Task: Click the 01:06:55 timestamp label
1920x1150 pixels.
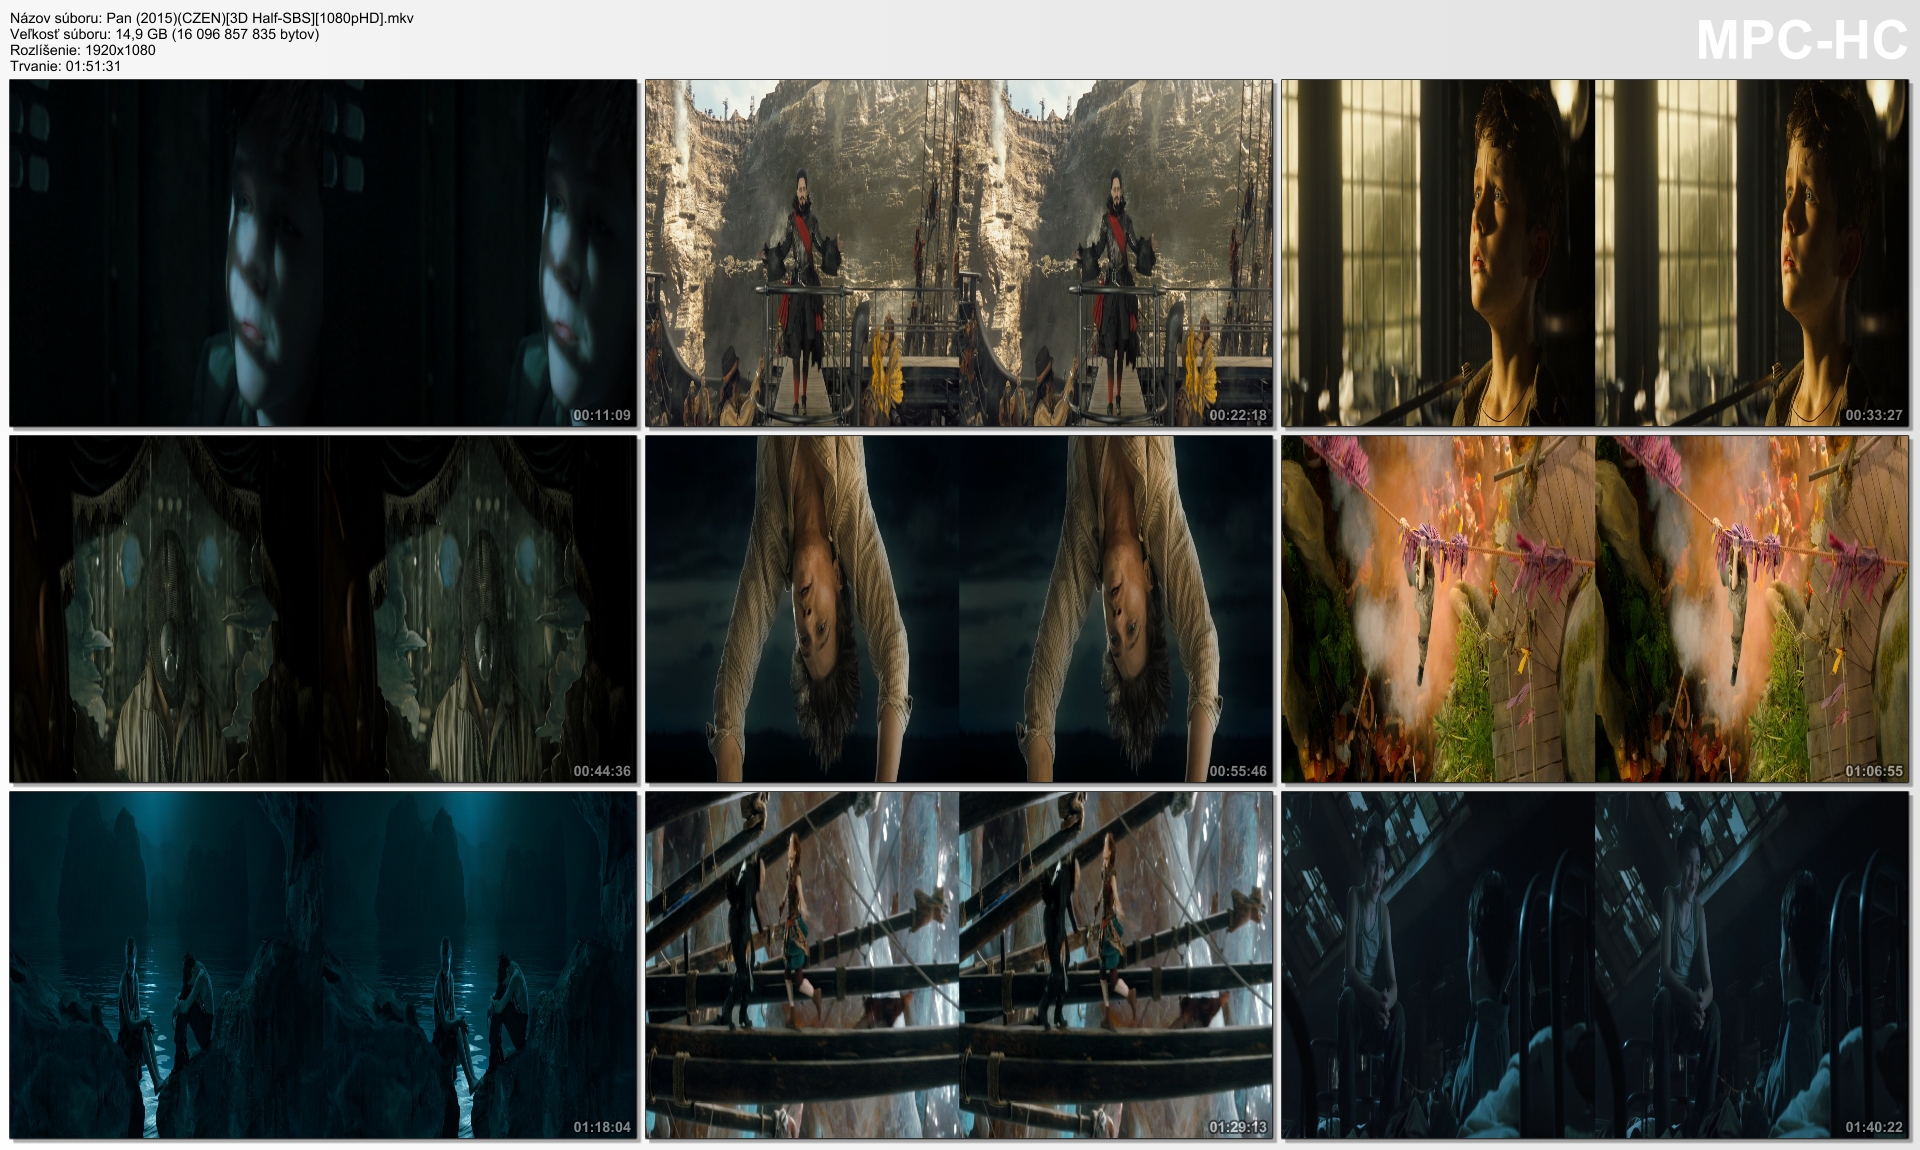Action: pyautogui.click(x=1873, y=771)
